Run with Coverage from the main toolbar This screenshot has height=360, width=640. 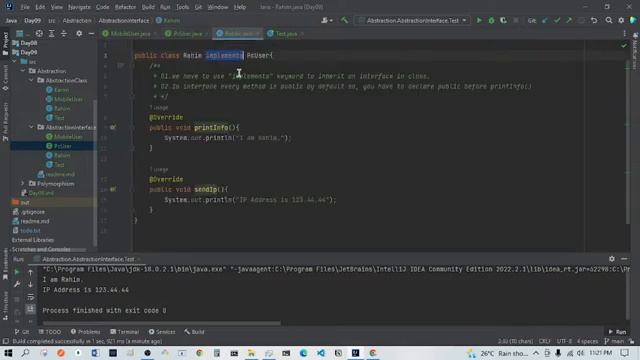[503, 20]
